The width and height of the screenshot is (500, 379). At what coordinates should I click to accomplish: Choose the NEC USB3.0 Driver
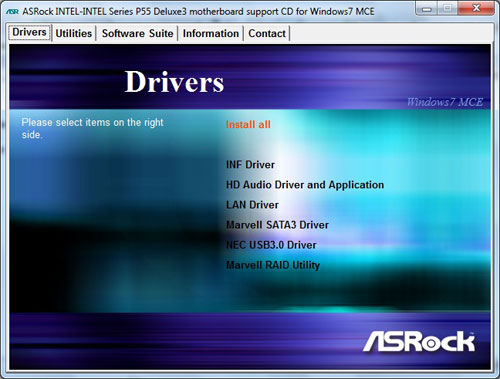click(271, 245)
